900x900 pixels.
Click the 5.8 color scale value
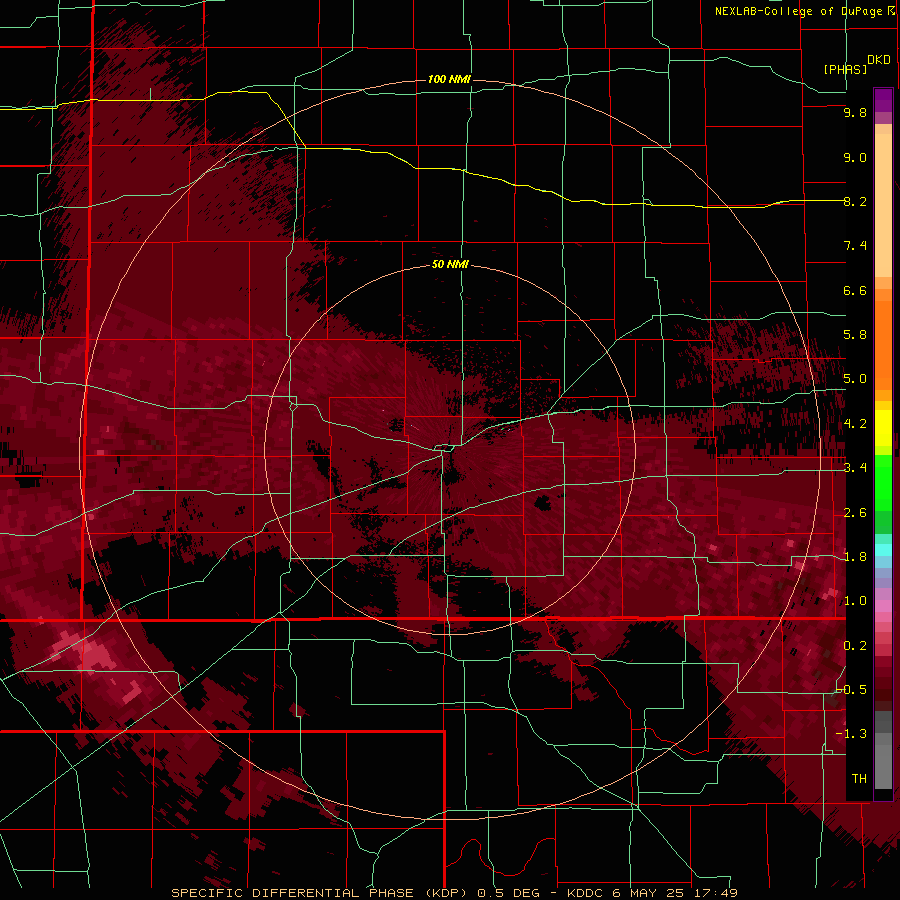(x=855, y=335)
